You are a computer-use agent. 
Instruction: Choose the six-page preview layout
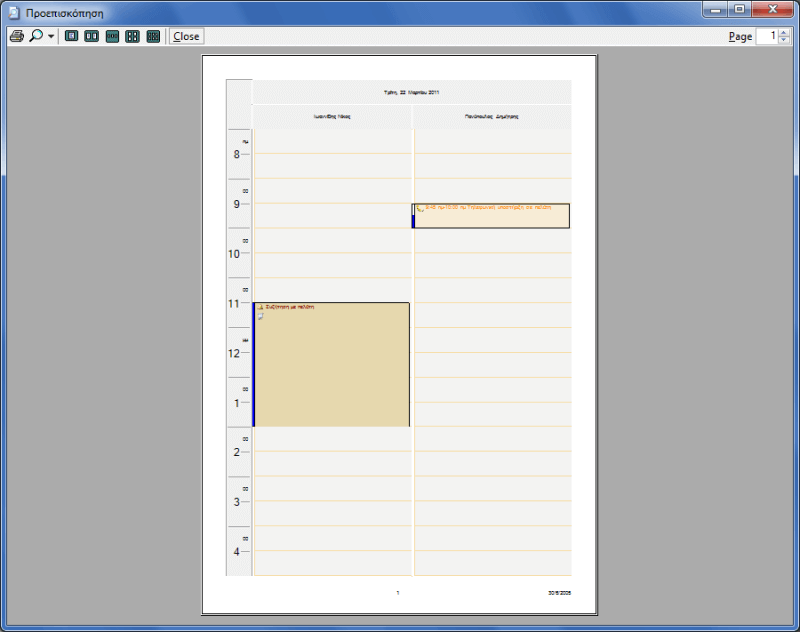coord(153,36)
